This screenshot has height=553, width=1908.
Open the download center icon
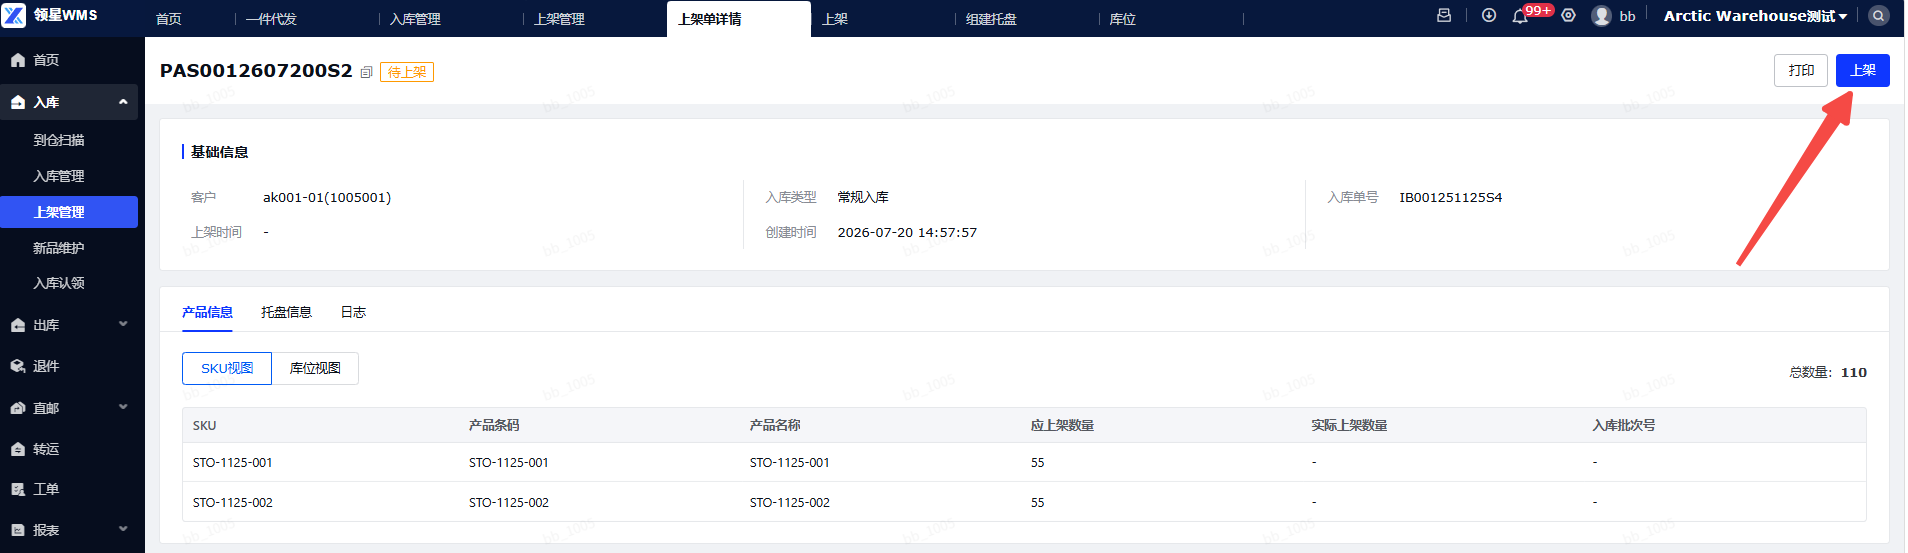point(1489,15)
